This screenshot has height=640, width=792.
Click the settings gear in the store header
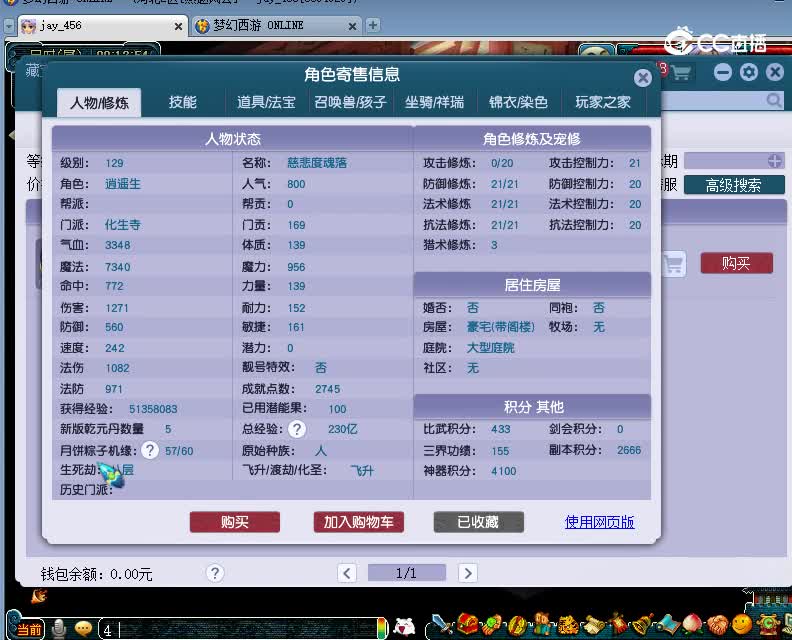pyautogui.click(x=749, y=73)
